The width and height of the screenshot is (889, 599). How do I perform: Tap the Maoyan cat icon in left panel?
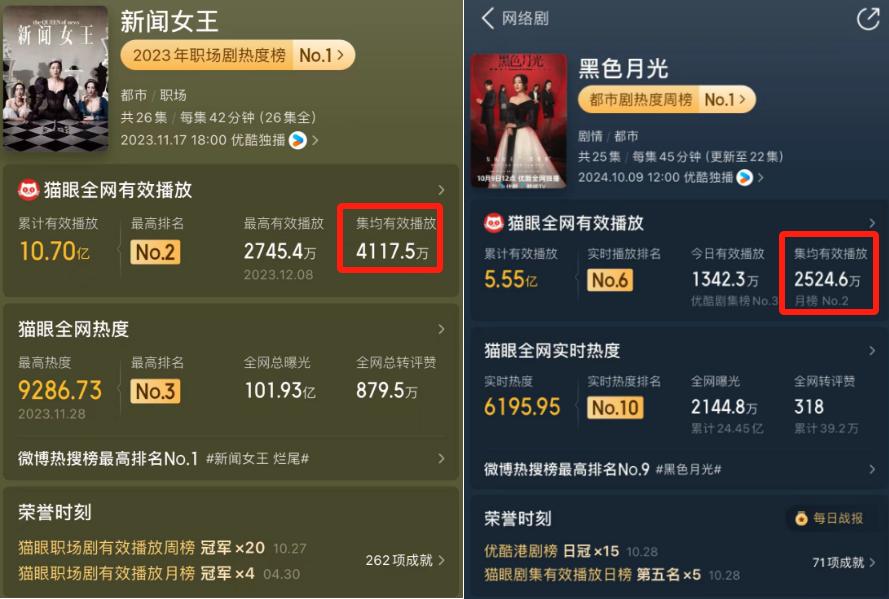point(28,190)
